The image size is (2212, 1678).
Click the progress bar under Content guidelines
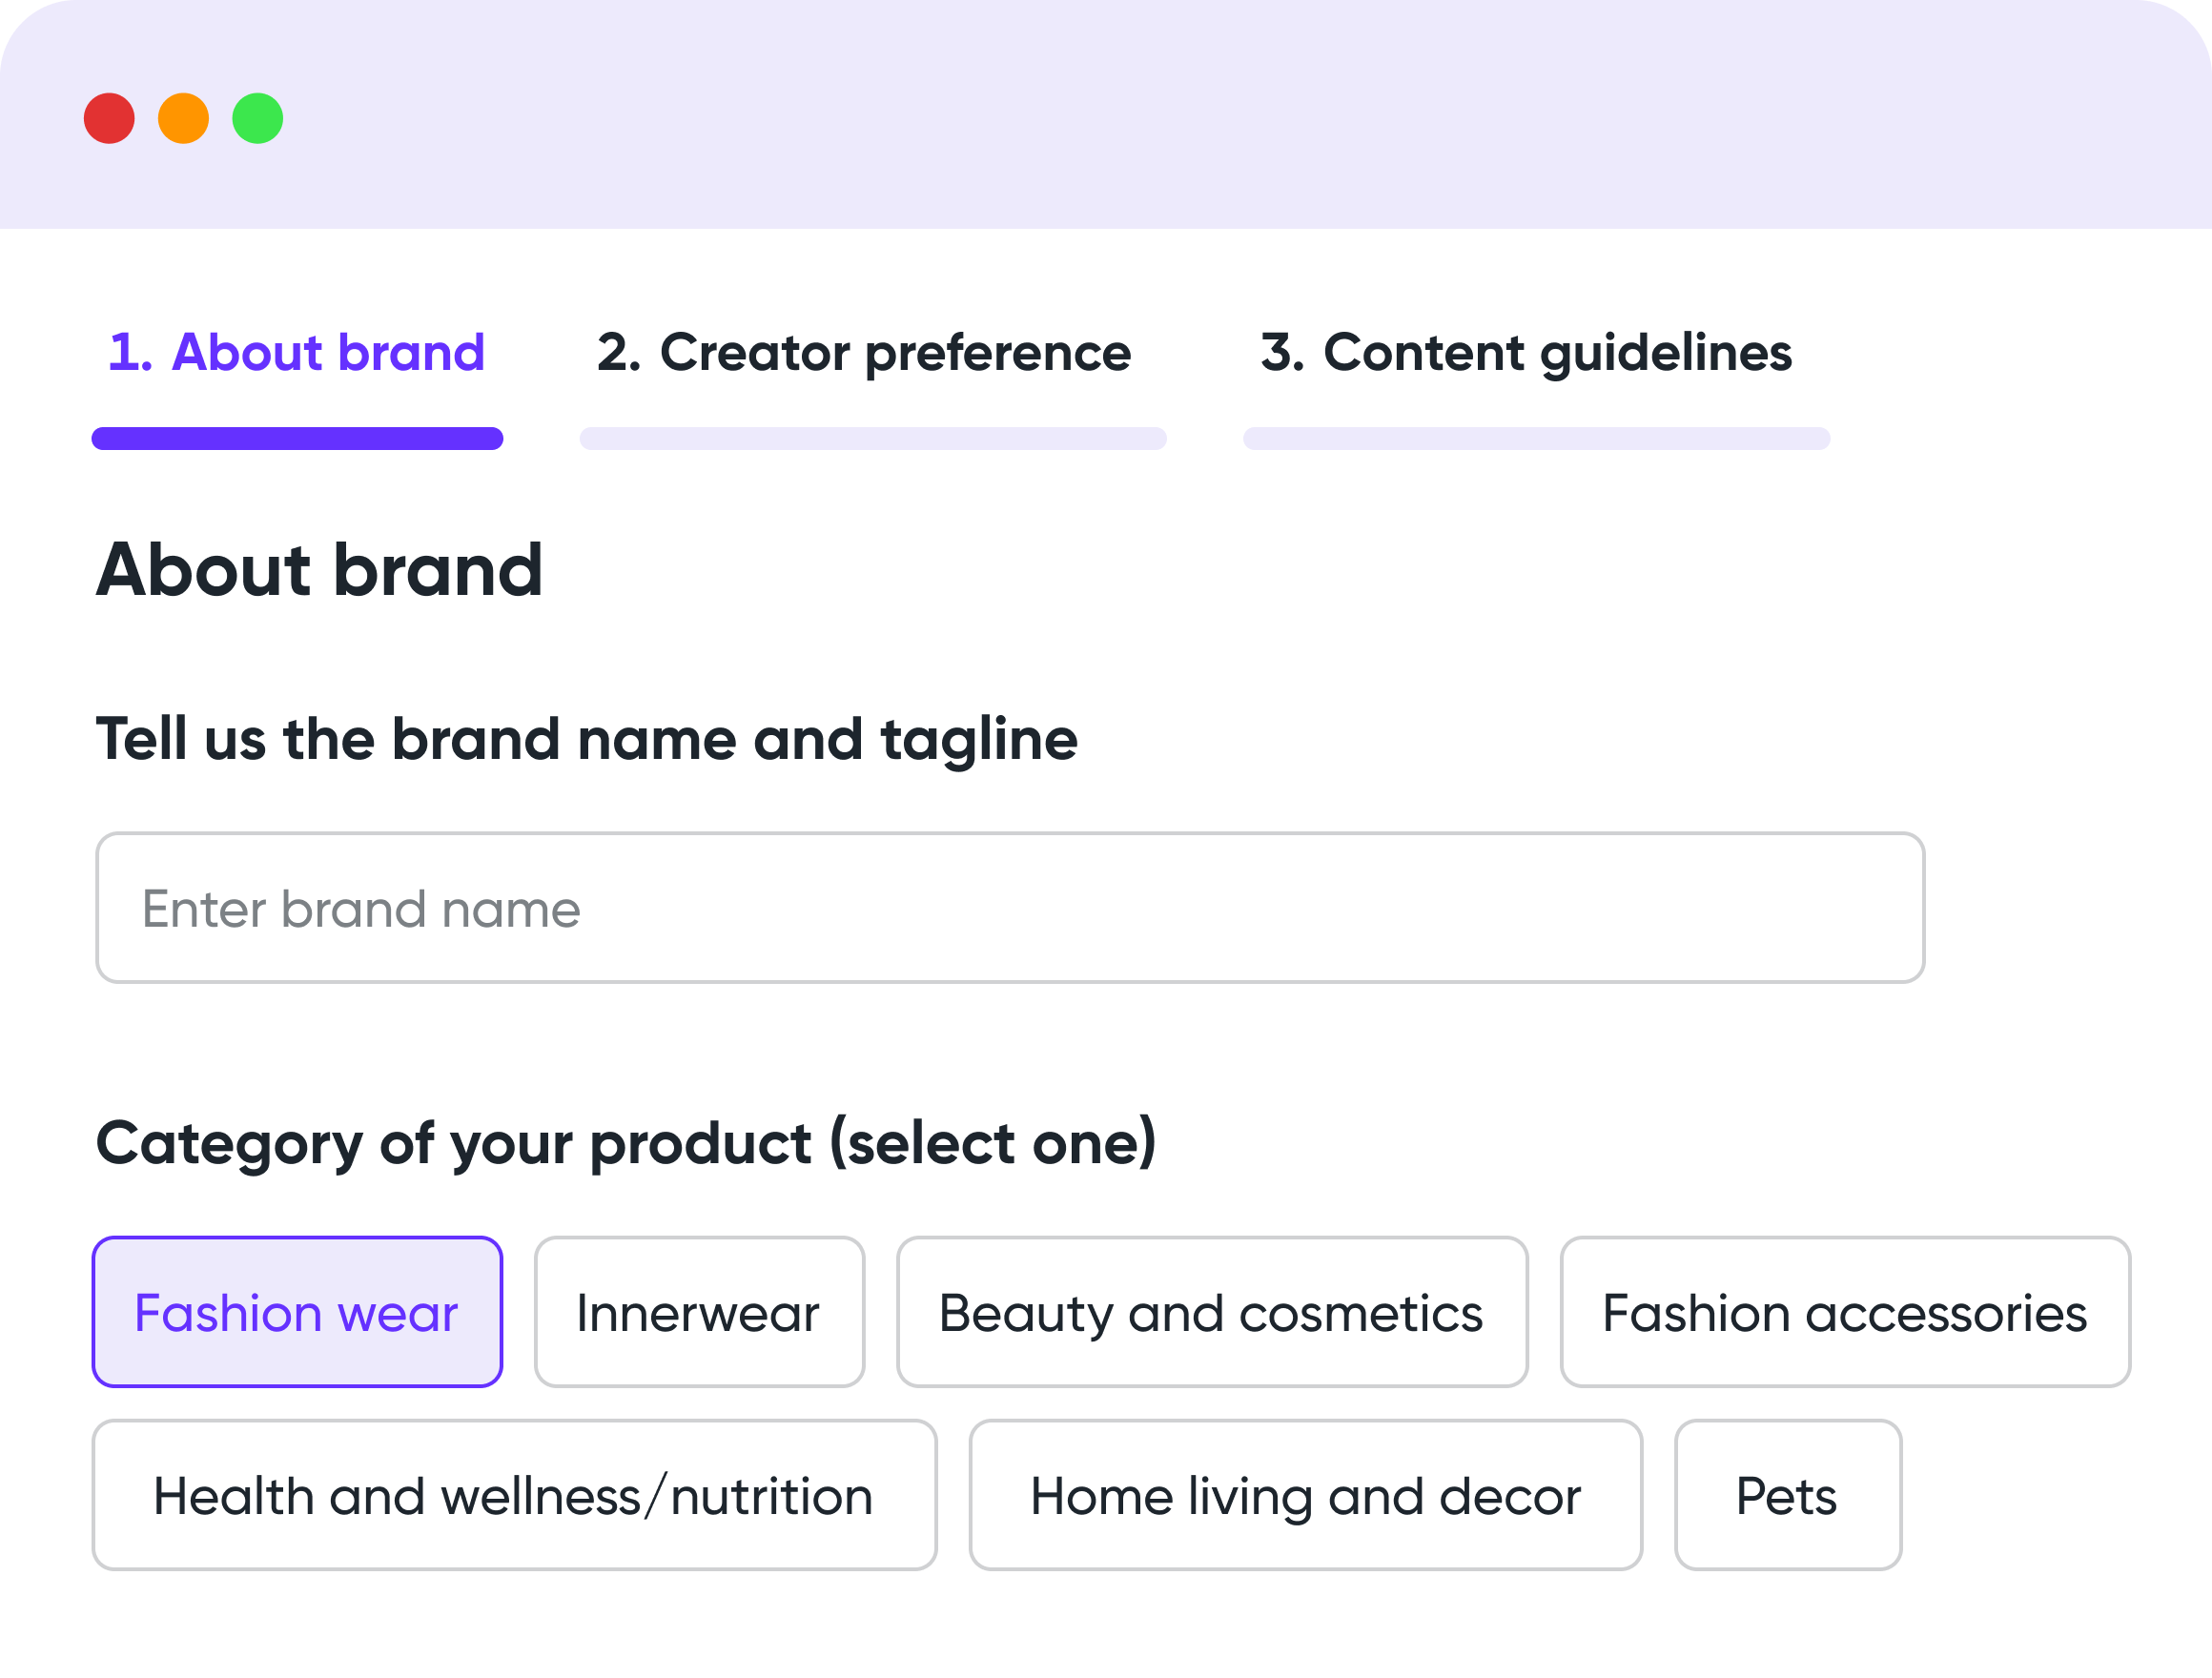pos(1536,439)
